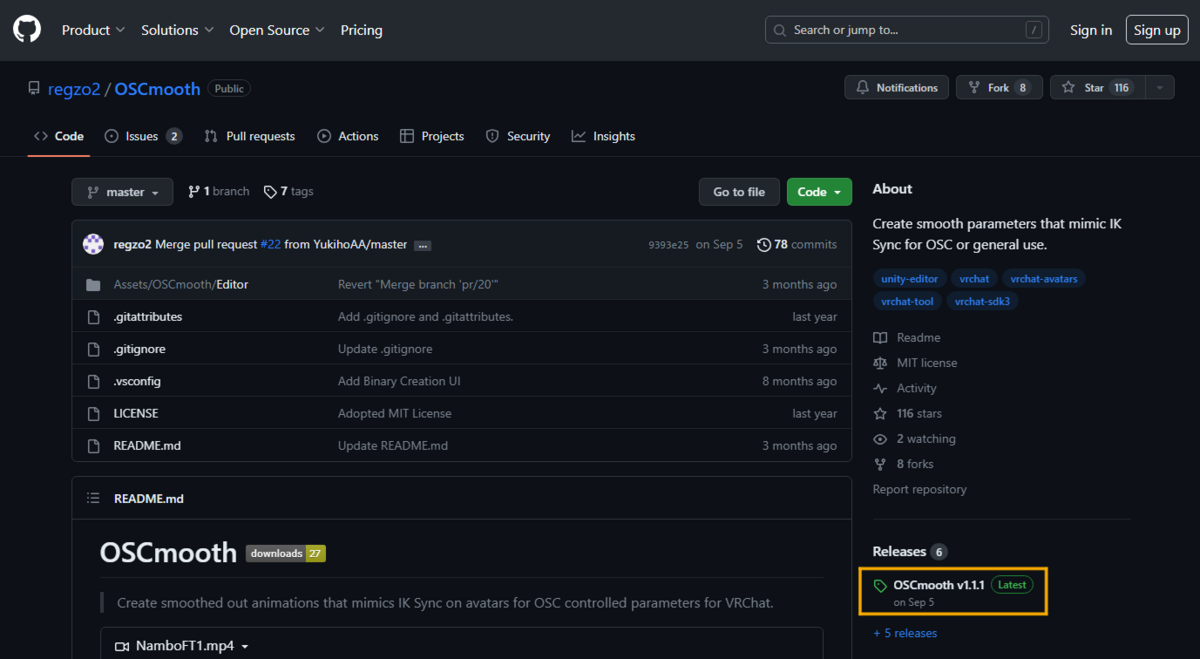The image size is (1200, 659).
Task: Open the master branch selector dropdown
Action: (122, 192)
